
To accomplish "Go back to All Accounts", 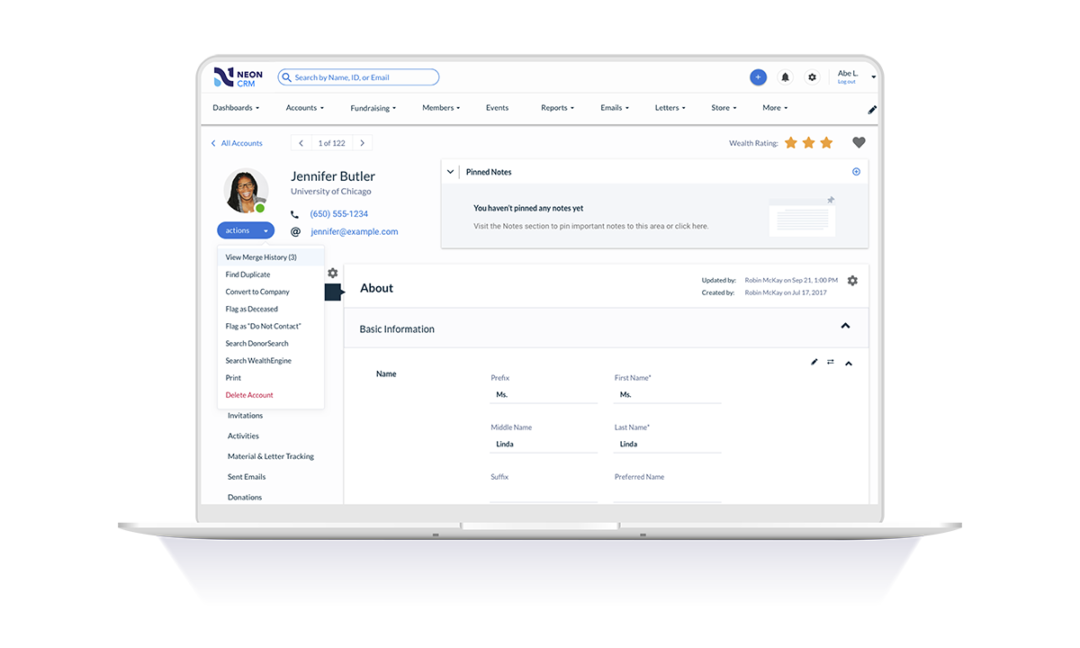I will point(236,143).
